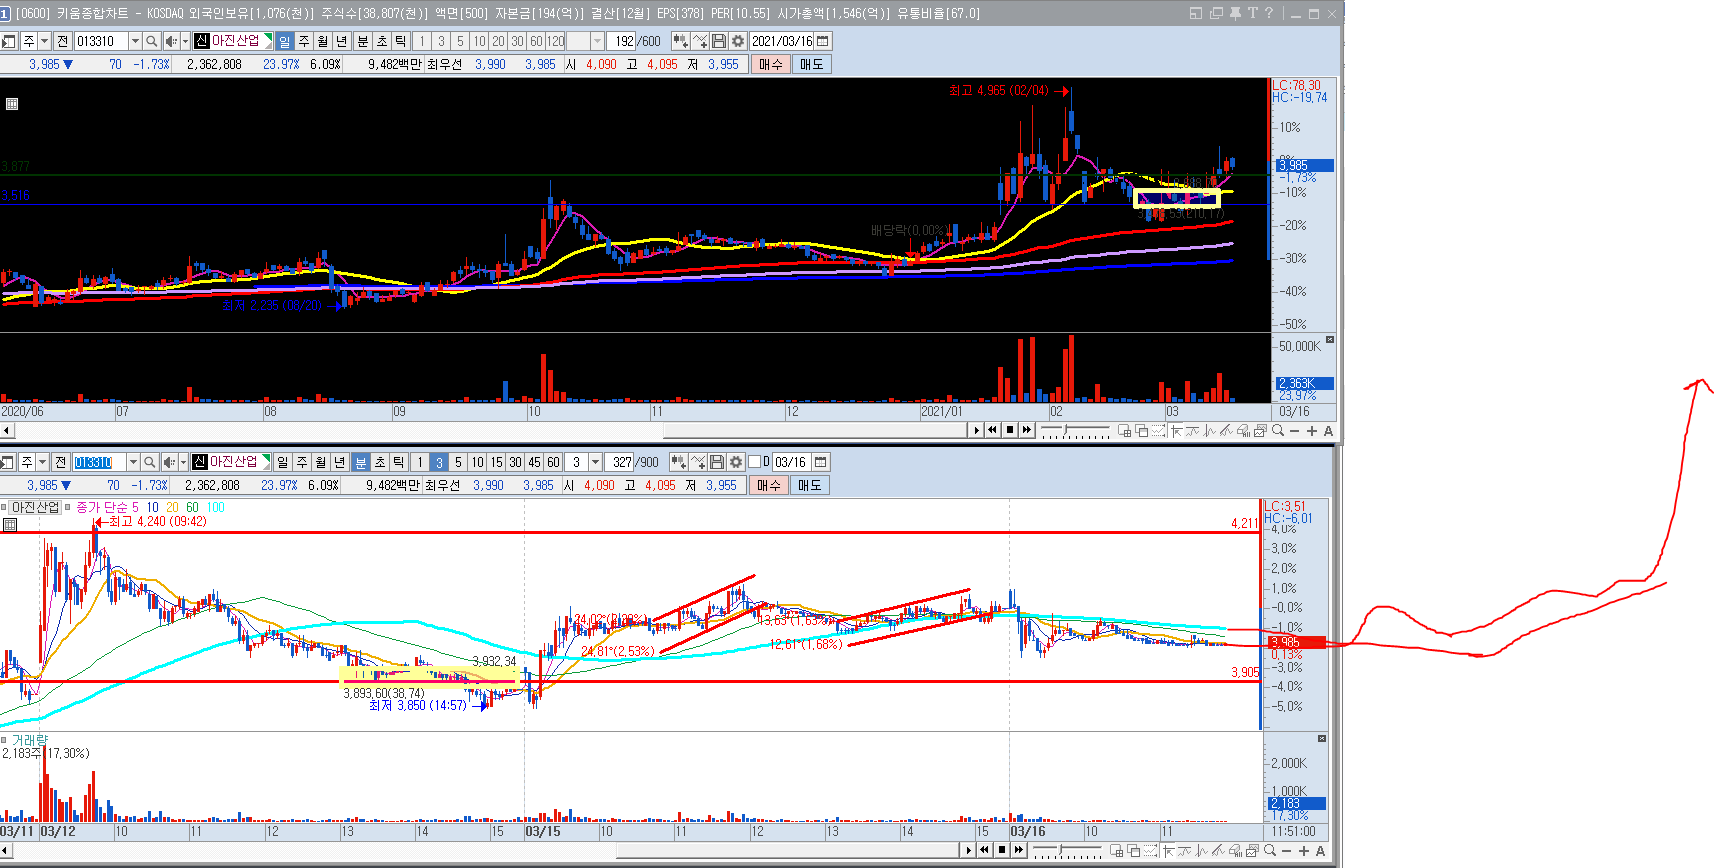The width and height of the screenshot is (1714, 868).
Task: Open 주 type dropdown arrow in lower toolbar
Action: click(43, 462)
